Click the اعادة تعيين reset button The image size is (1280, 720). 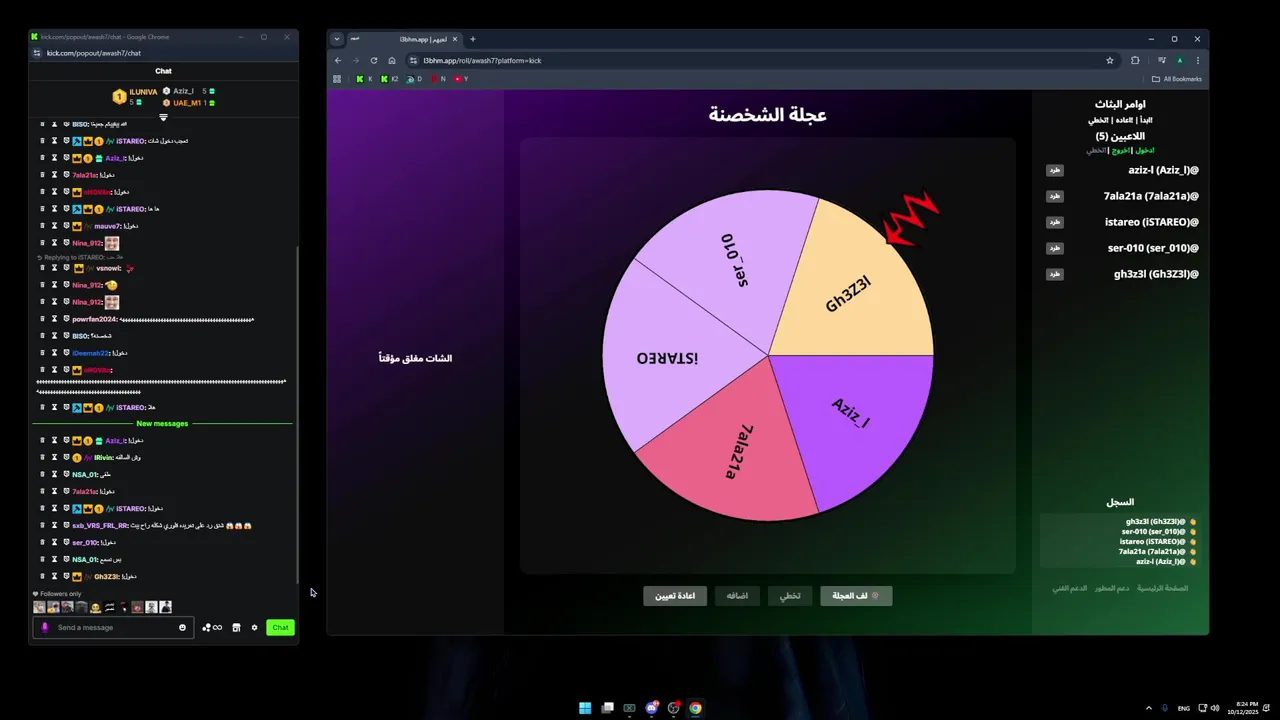(x=675, y=596)
